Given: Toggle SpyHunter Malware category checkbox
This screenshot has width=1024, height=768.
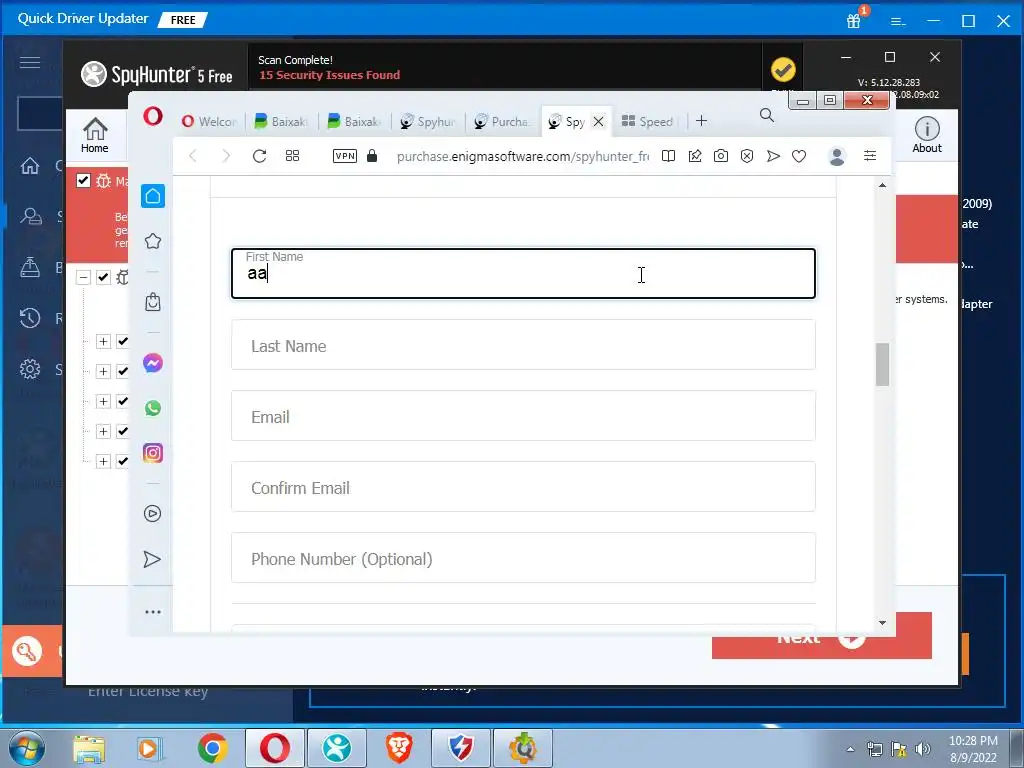Looking at the screenshot, I should pyautogui.click(x=83, y=180).
